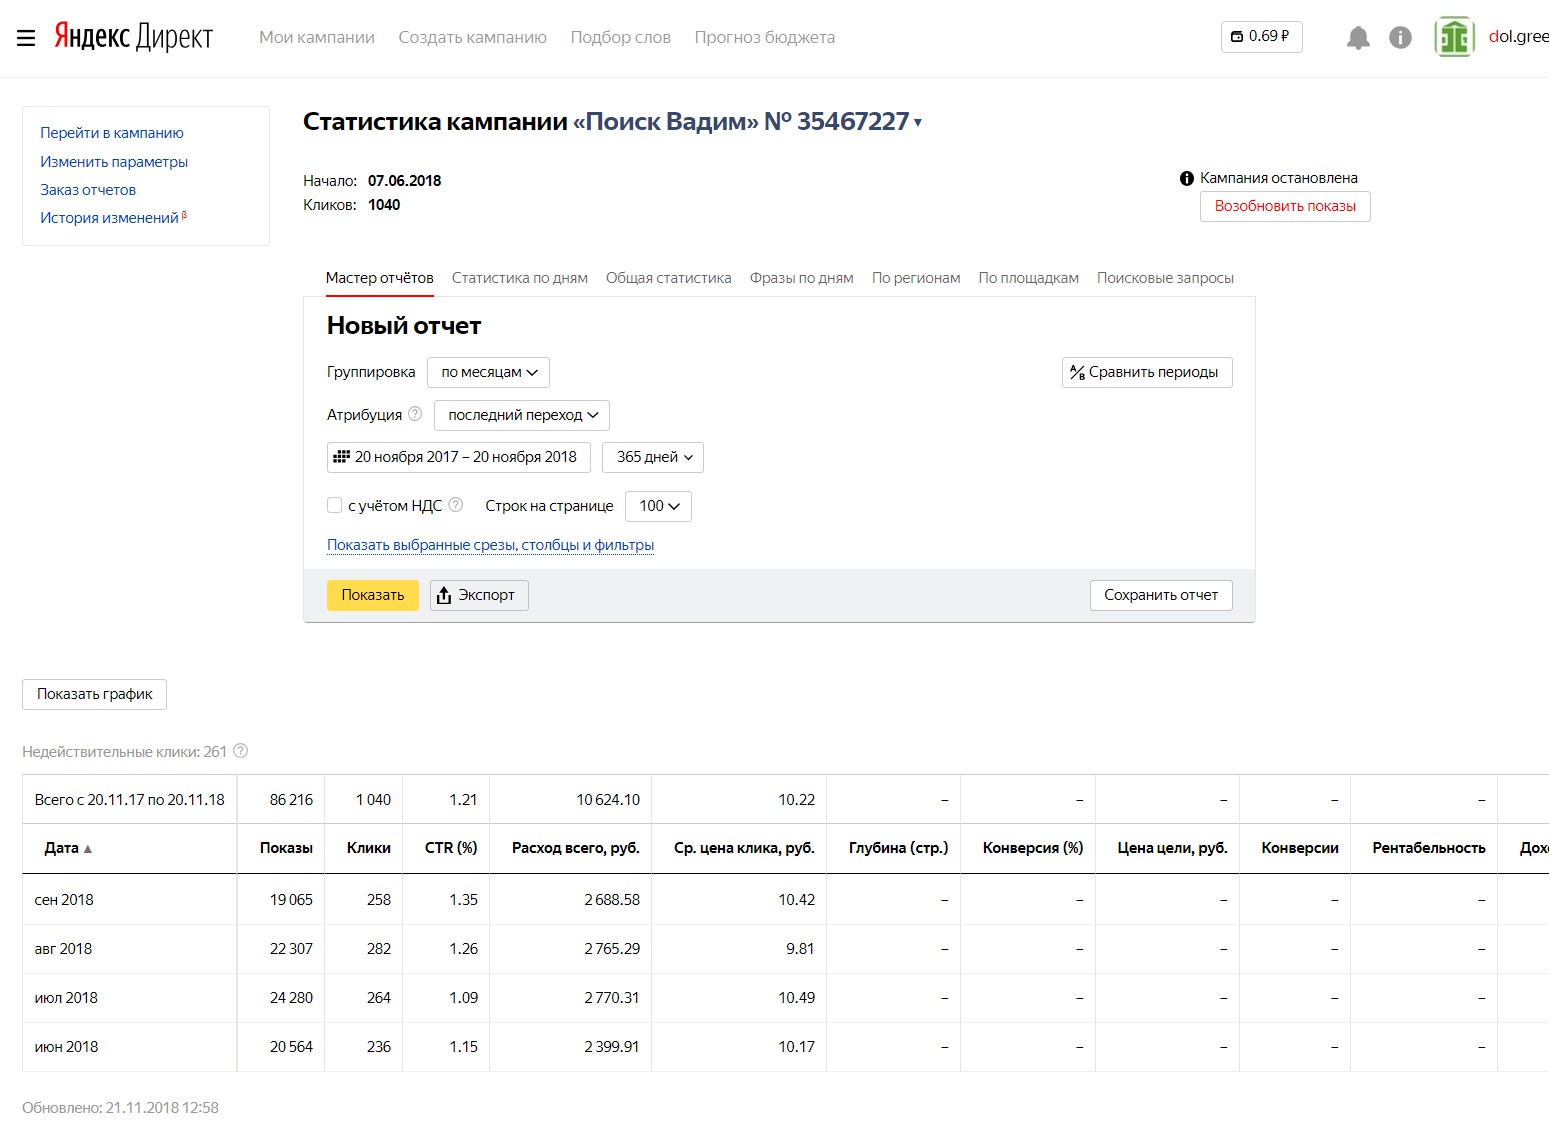
Task: Switch to Статистика по дням tab
Action: pos(520,278)
